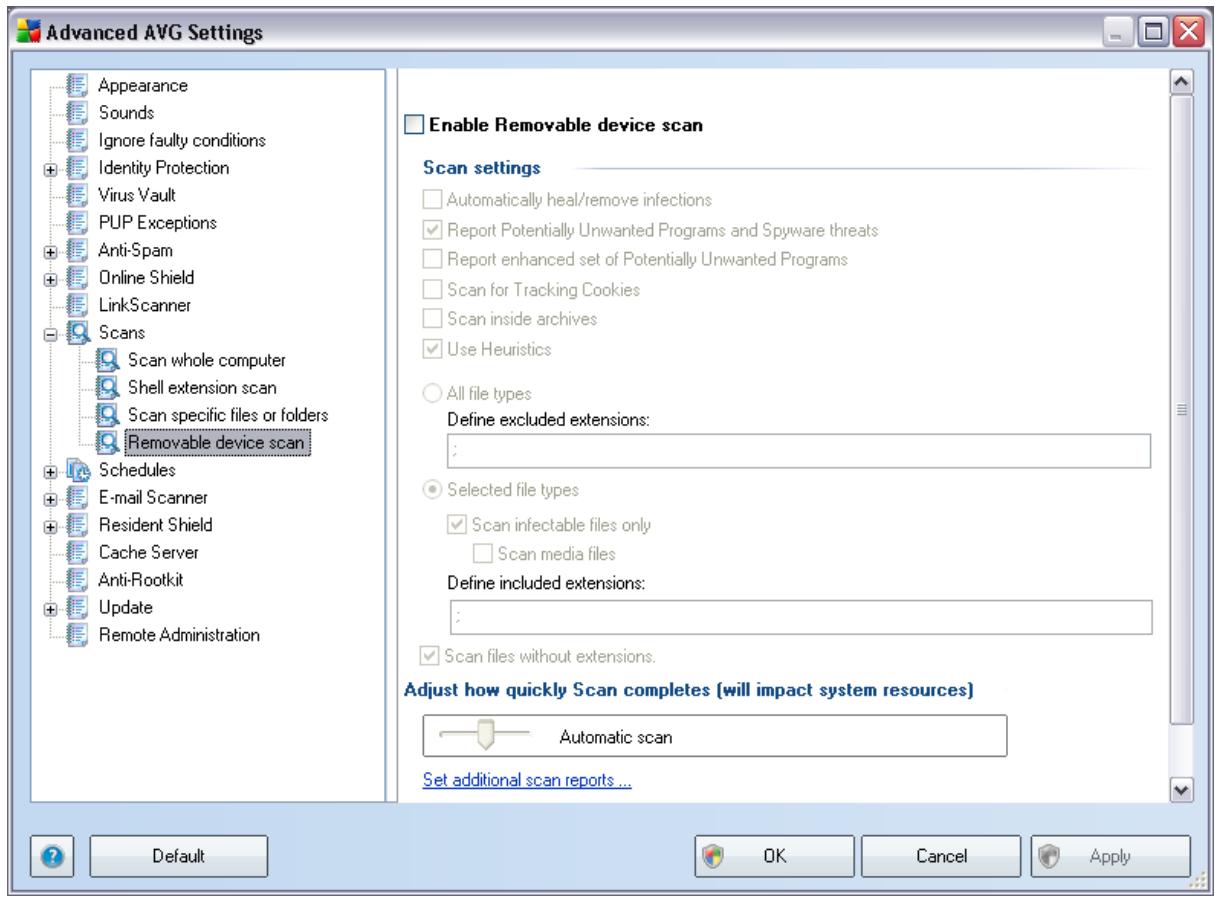The width and height of the screenshot is (1215, 898).
Task: Toggle Report Potentially Unwanted Programs and Spyware threats
Action: click(x=433, y=230)
